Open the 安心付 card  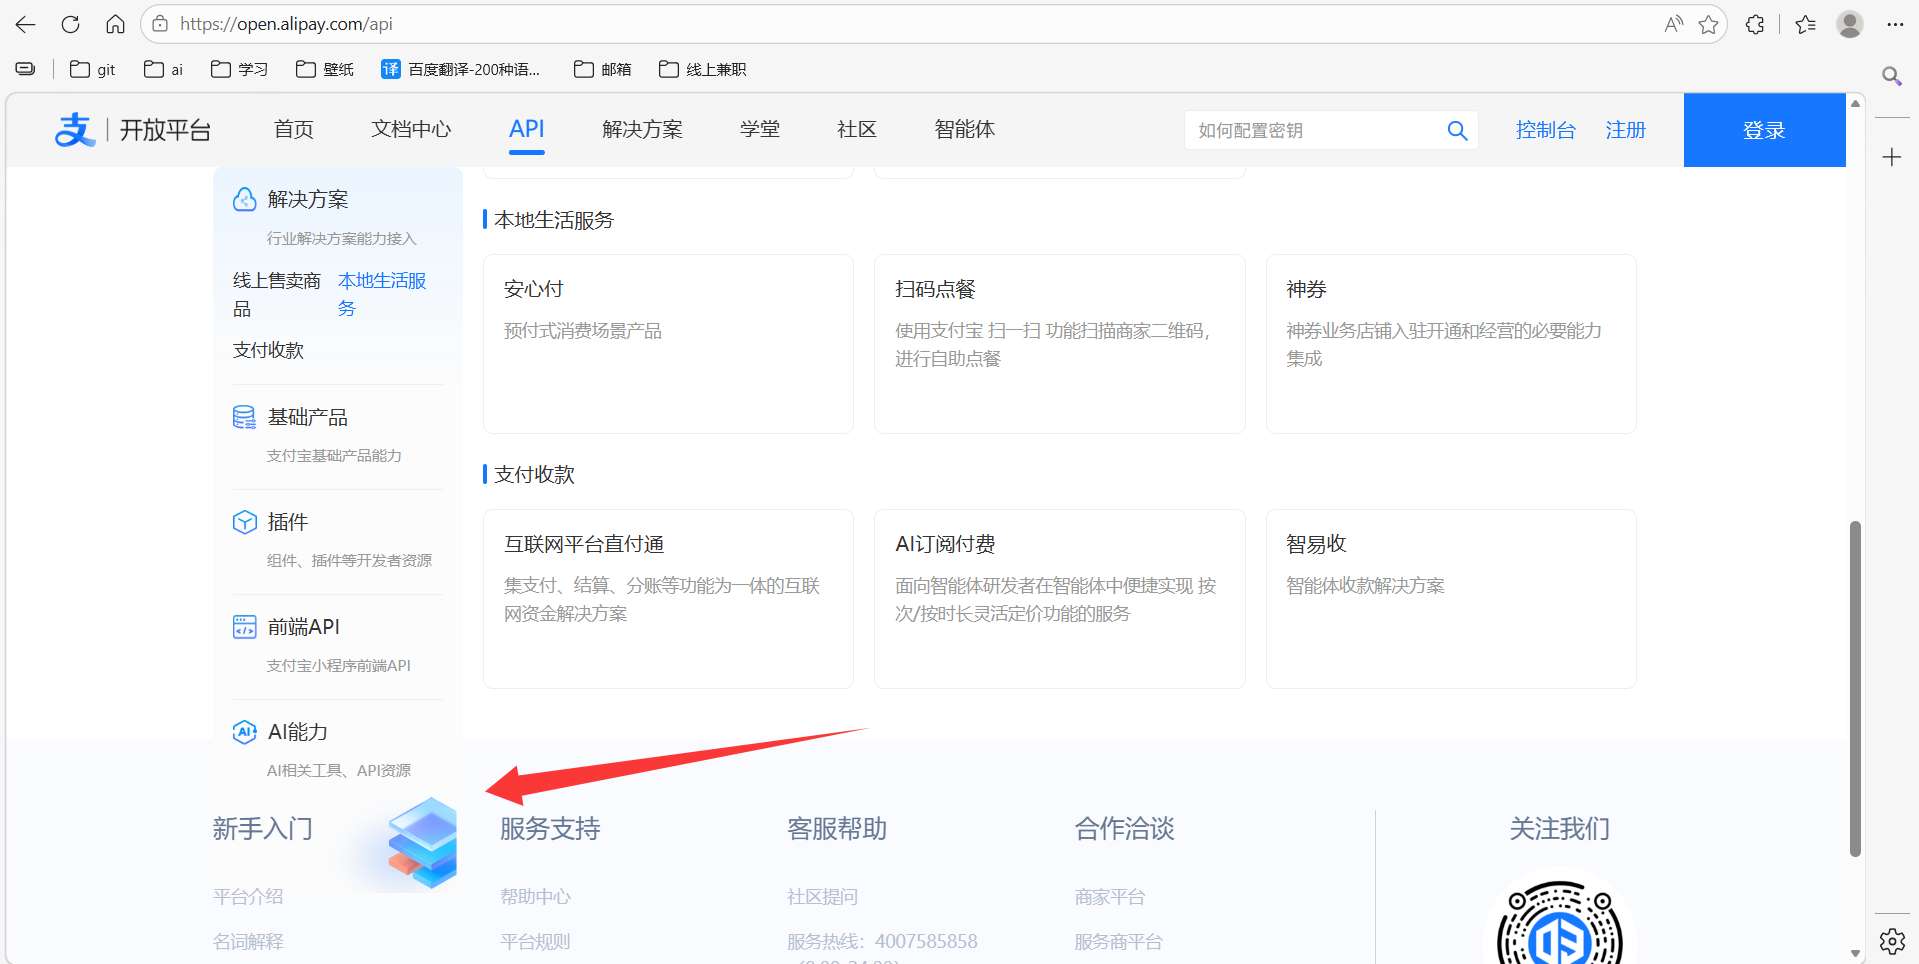668,344
